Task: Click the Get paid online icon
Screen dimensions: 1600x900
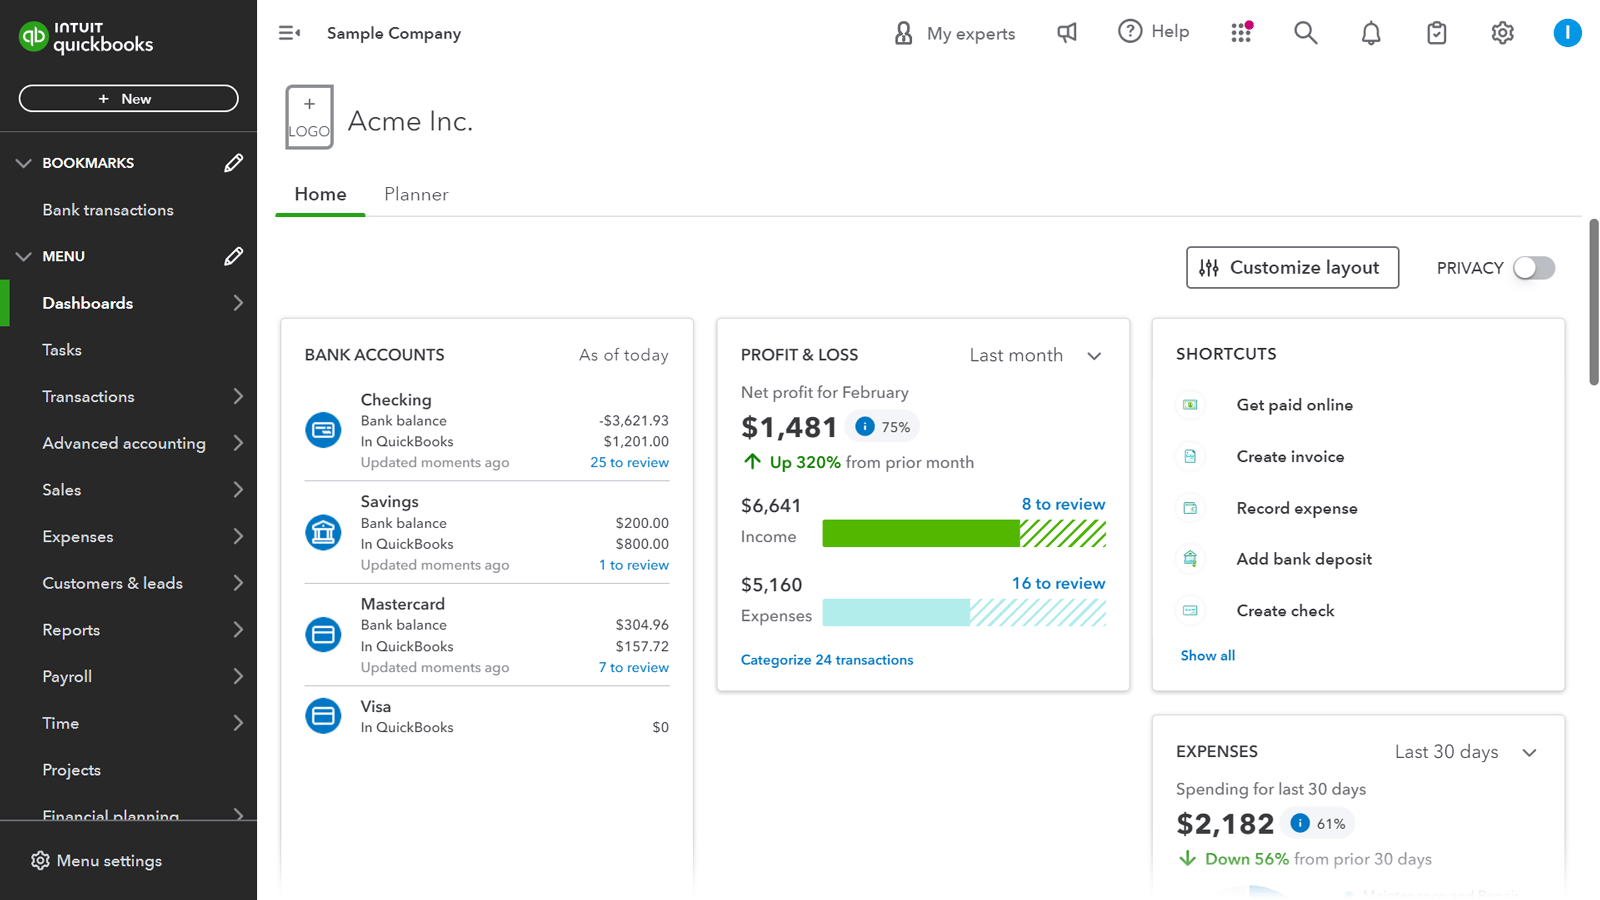Action: point(1190,404)
